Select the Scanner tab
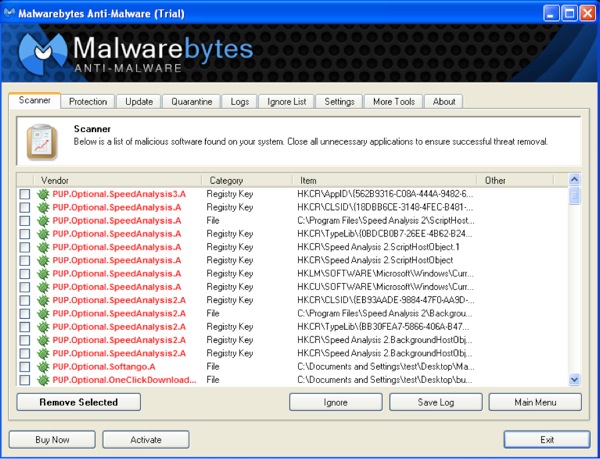The image size is (600, 459). click(x=34, y=101)
